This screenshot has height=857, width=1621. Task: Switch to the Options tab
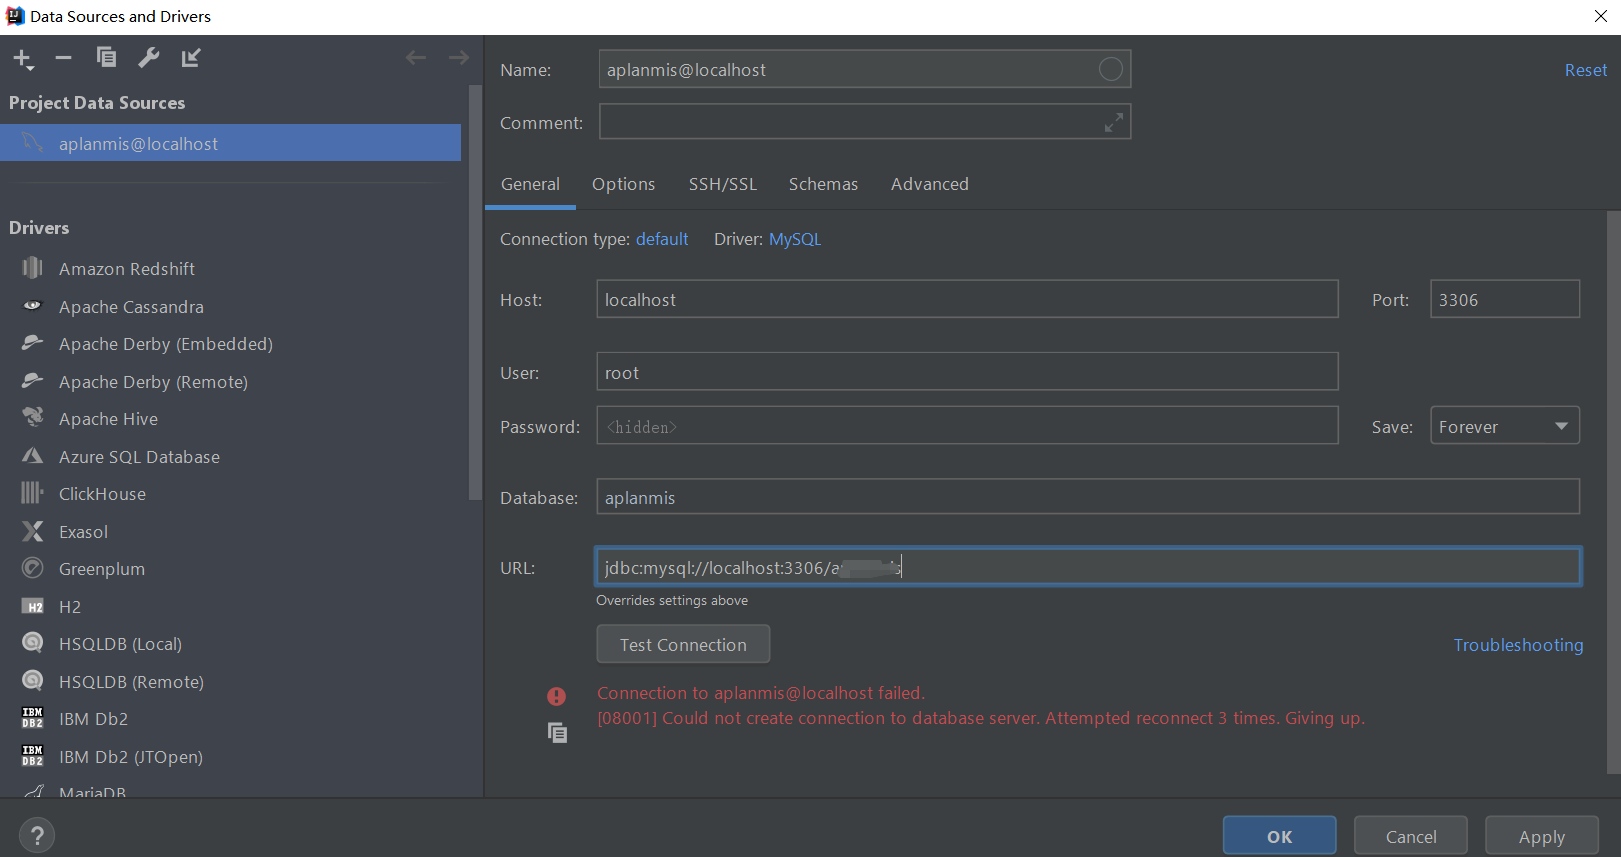point(623,184)
